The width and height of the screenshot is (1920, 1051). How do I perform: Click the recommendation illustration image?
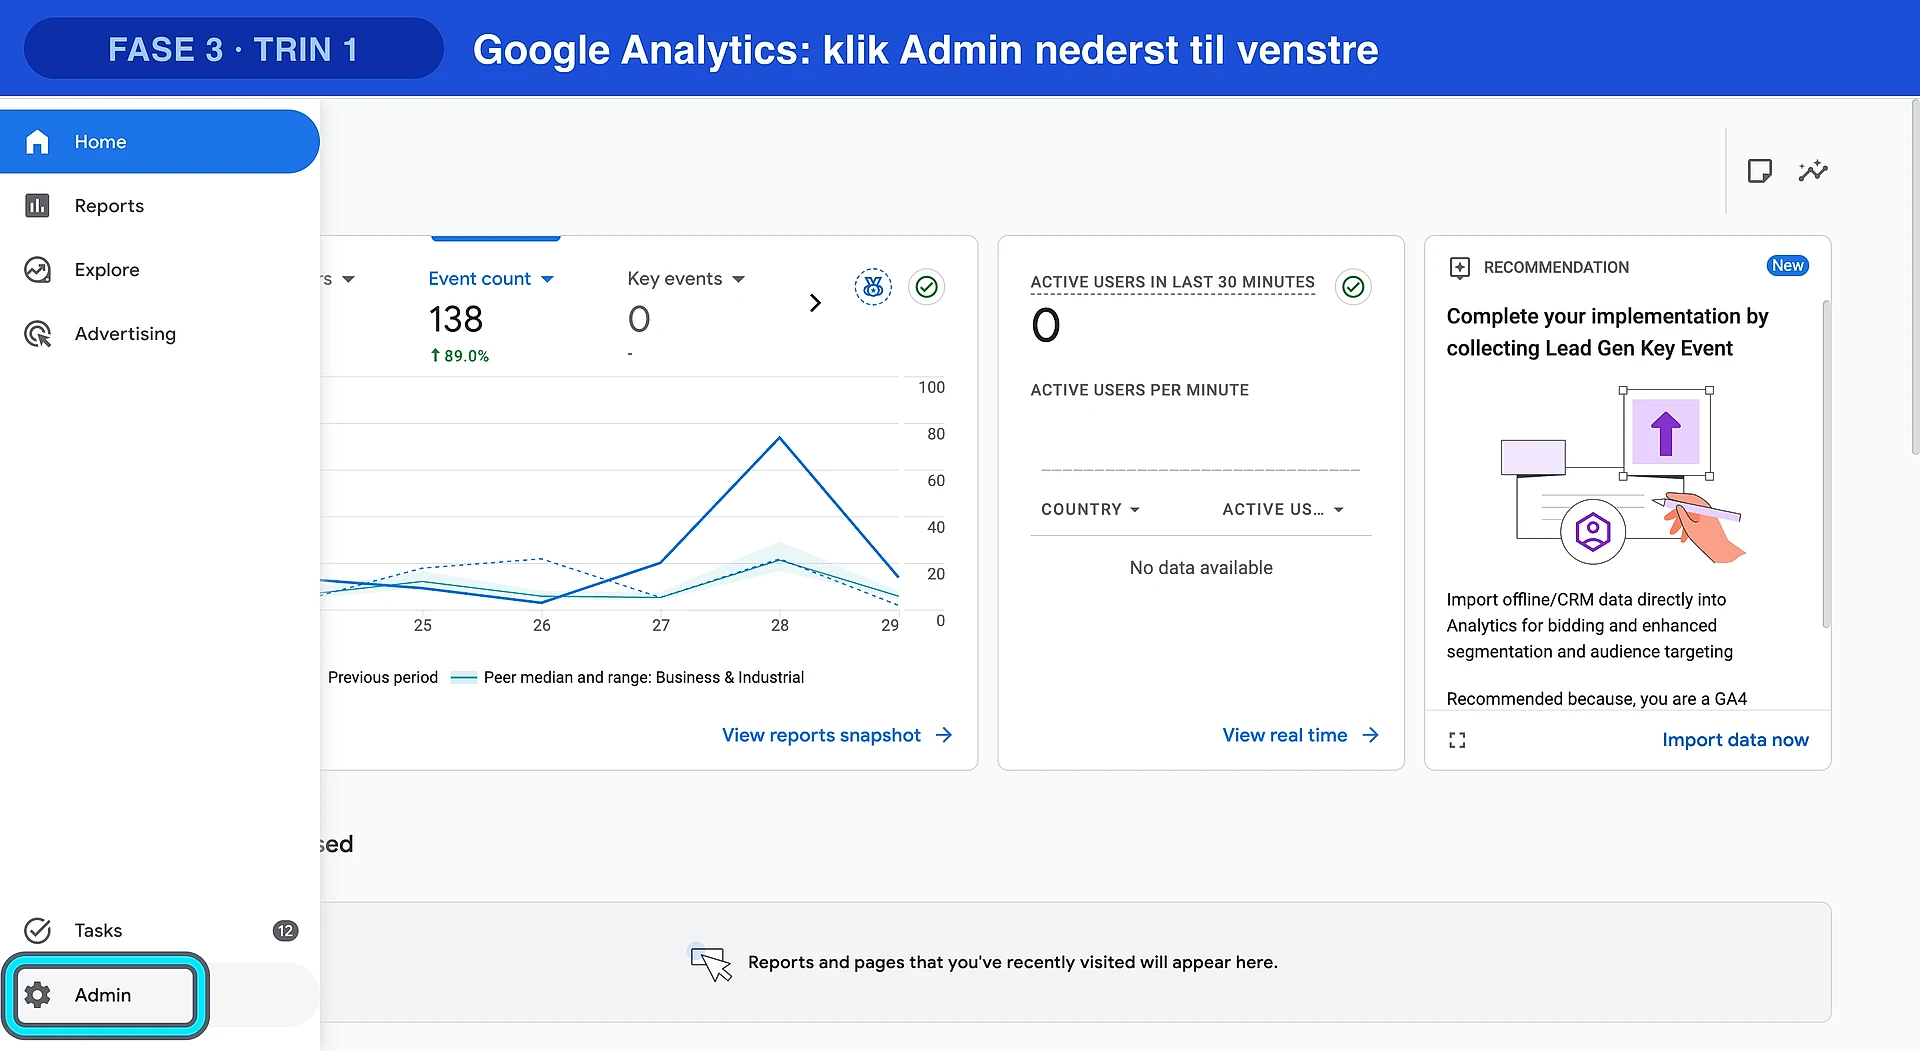coord(1621,476)
